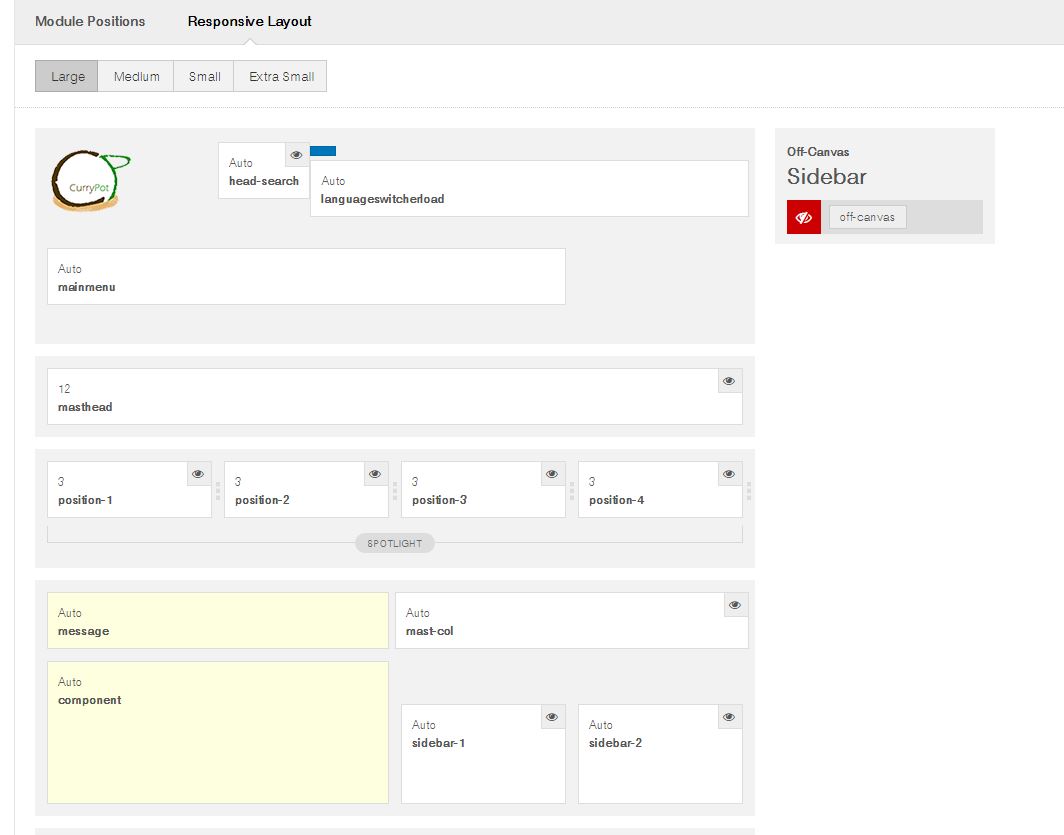Toggle sidebar-1 visibility eye icon
This screenshot has width=1064, height=835.
tap(552, 717)
